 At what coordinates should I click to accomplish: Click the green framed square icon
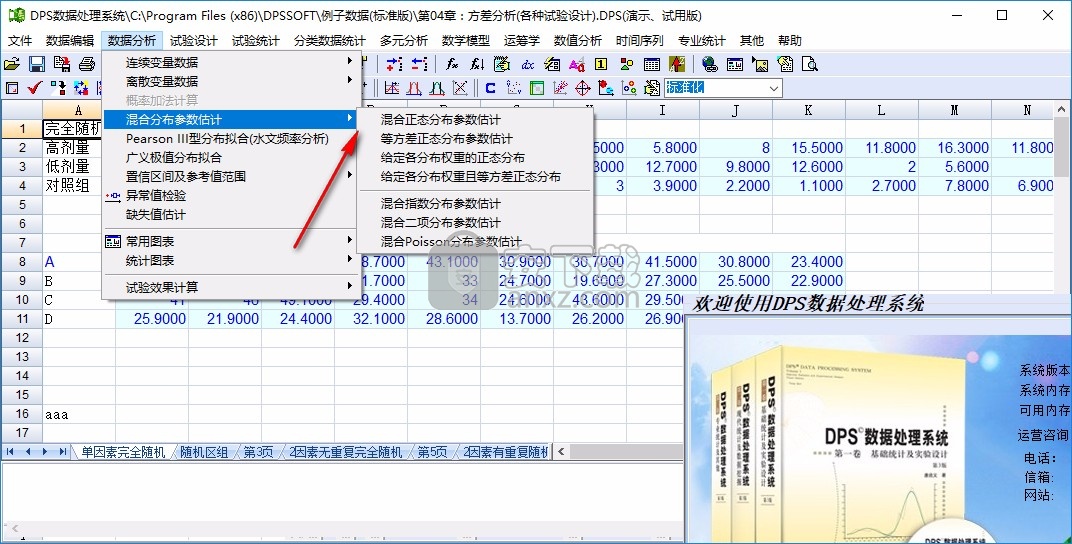click(537, 88)
